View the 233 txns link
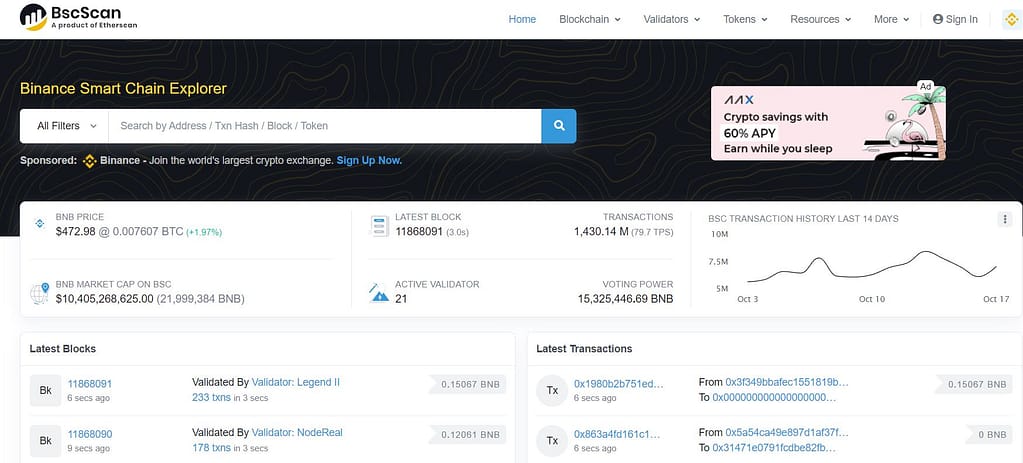This screenshot has width=1023, height=463. 211,397
